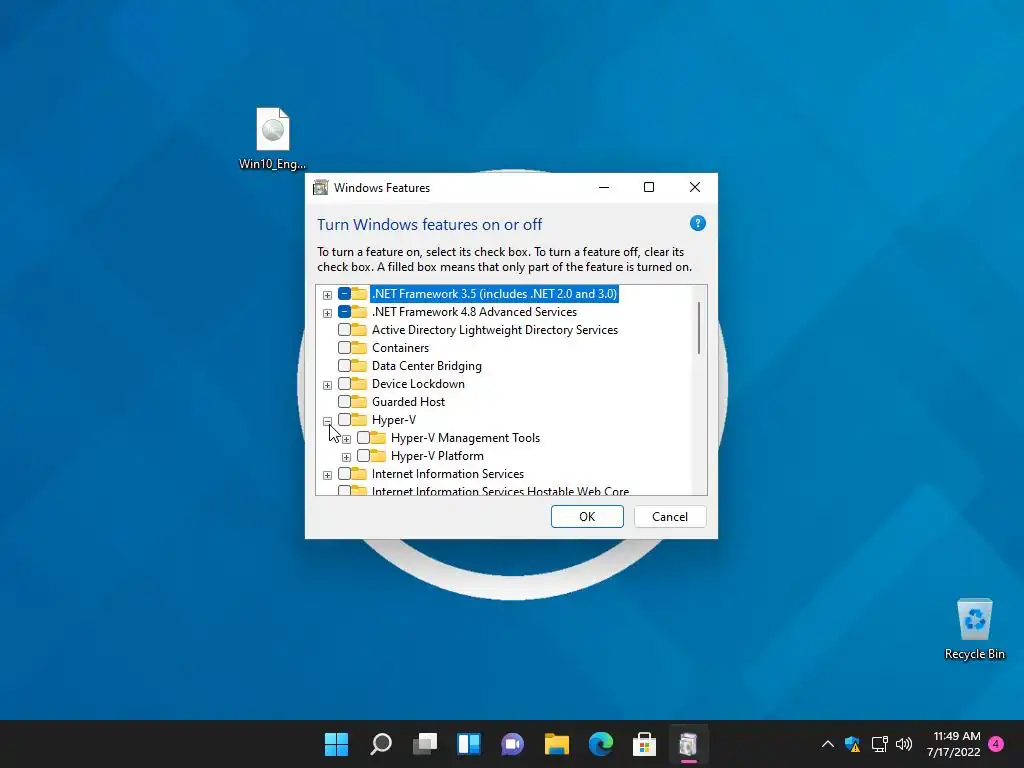This screenshot has width=1024, height=768.
Task: Select the "Guarded Host" label
Action: (x=408, y=402)
